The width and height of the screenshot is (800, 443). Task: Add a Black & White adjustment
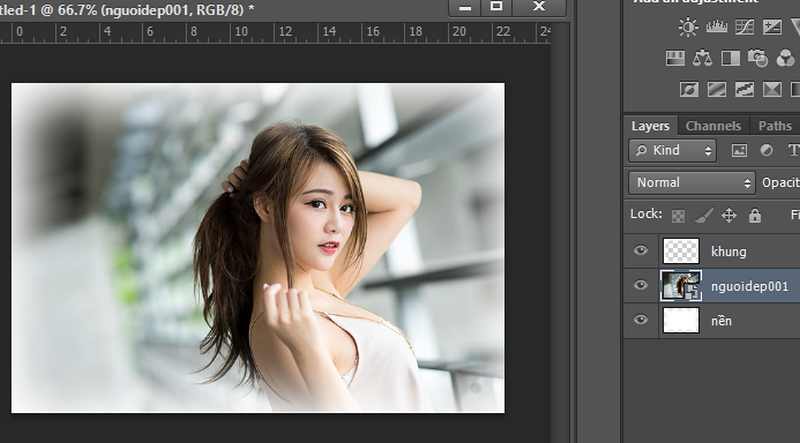tap(730, 58)
